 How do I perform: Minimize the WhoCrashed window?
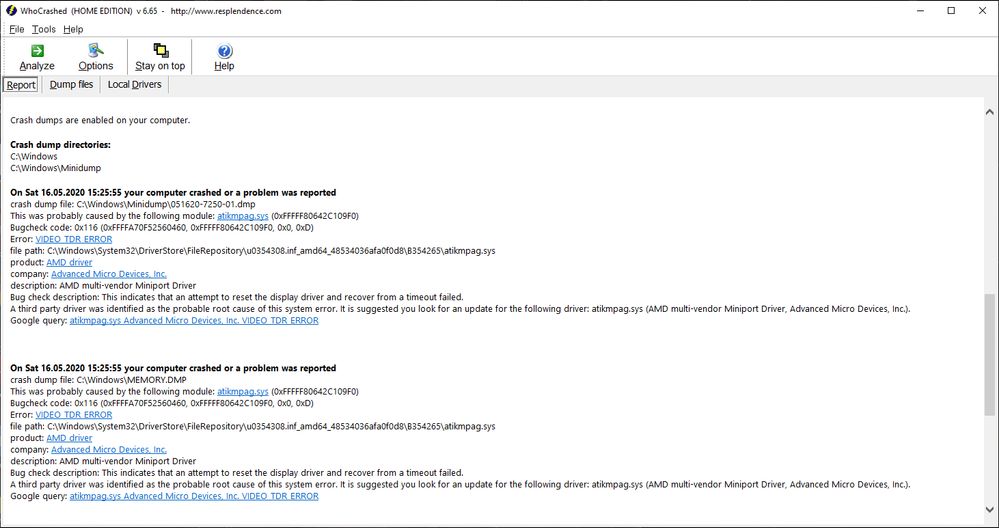point(921,11)
